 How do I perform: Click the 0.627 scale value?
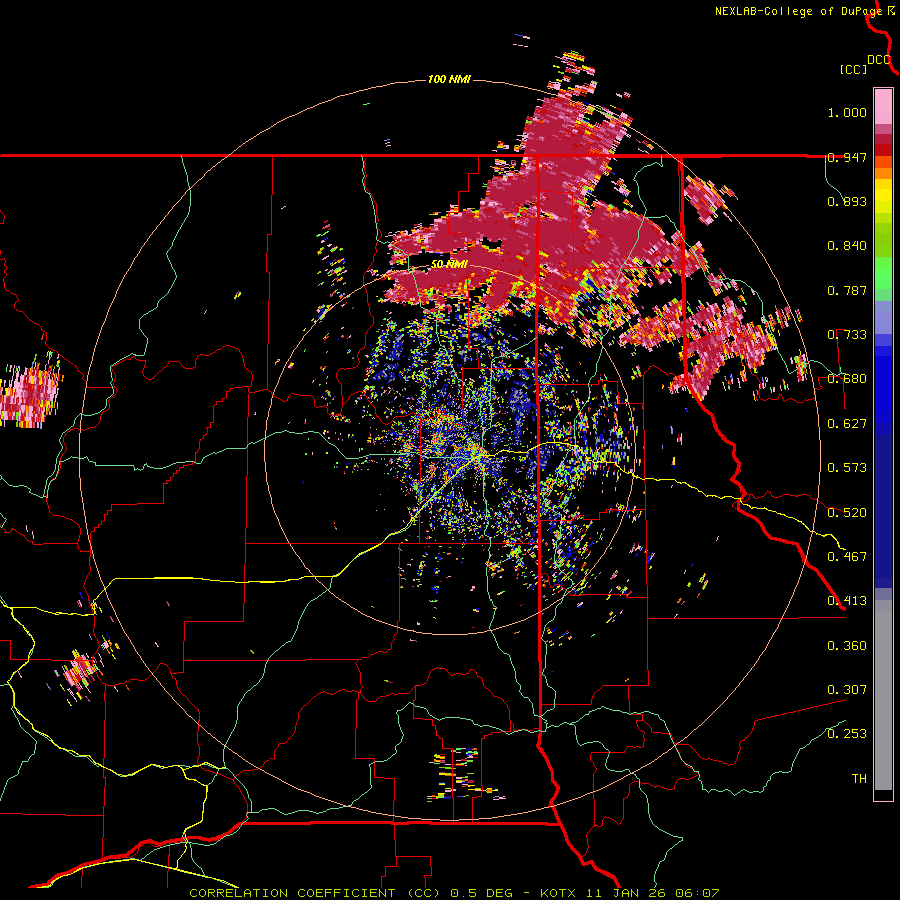pos(847,424)
